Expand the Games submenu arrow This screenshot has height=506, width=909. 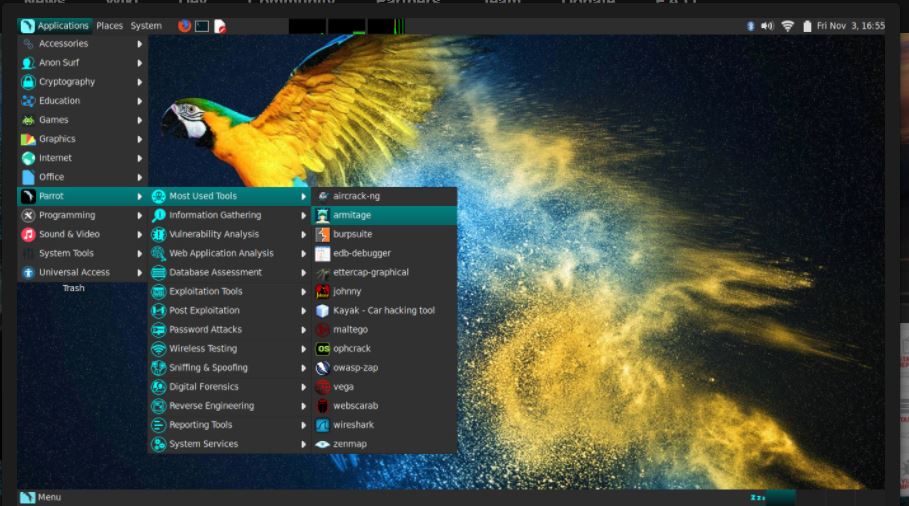click(x=140, y=120)
